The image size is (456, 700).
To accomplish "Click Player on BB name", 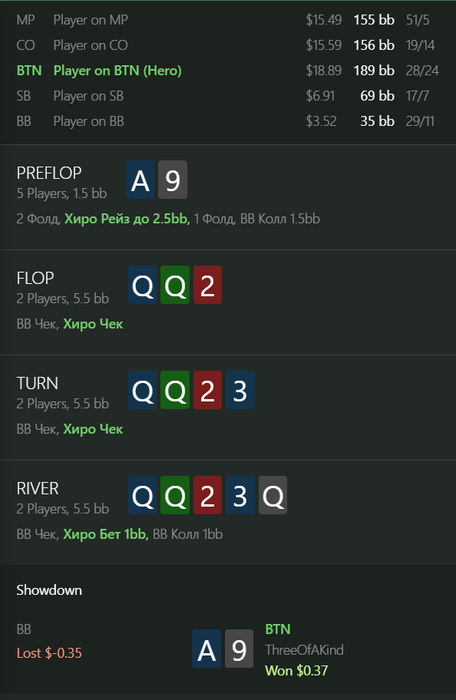I will click(89, 121).
